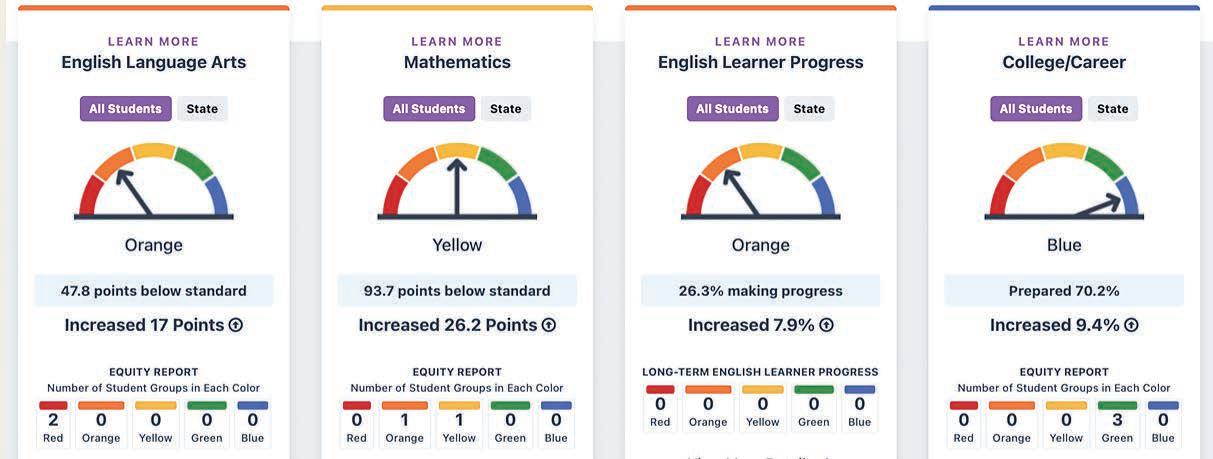Open Learn More above College/Career
The image size is (1213, 459).
click(x=1064, y=42)
